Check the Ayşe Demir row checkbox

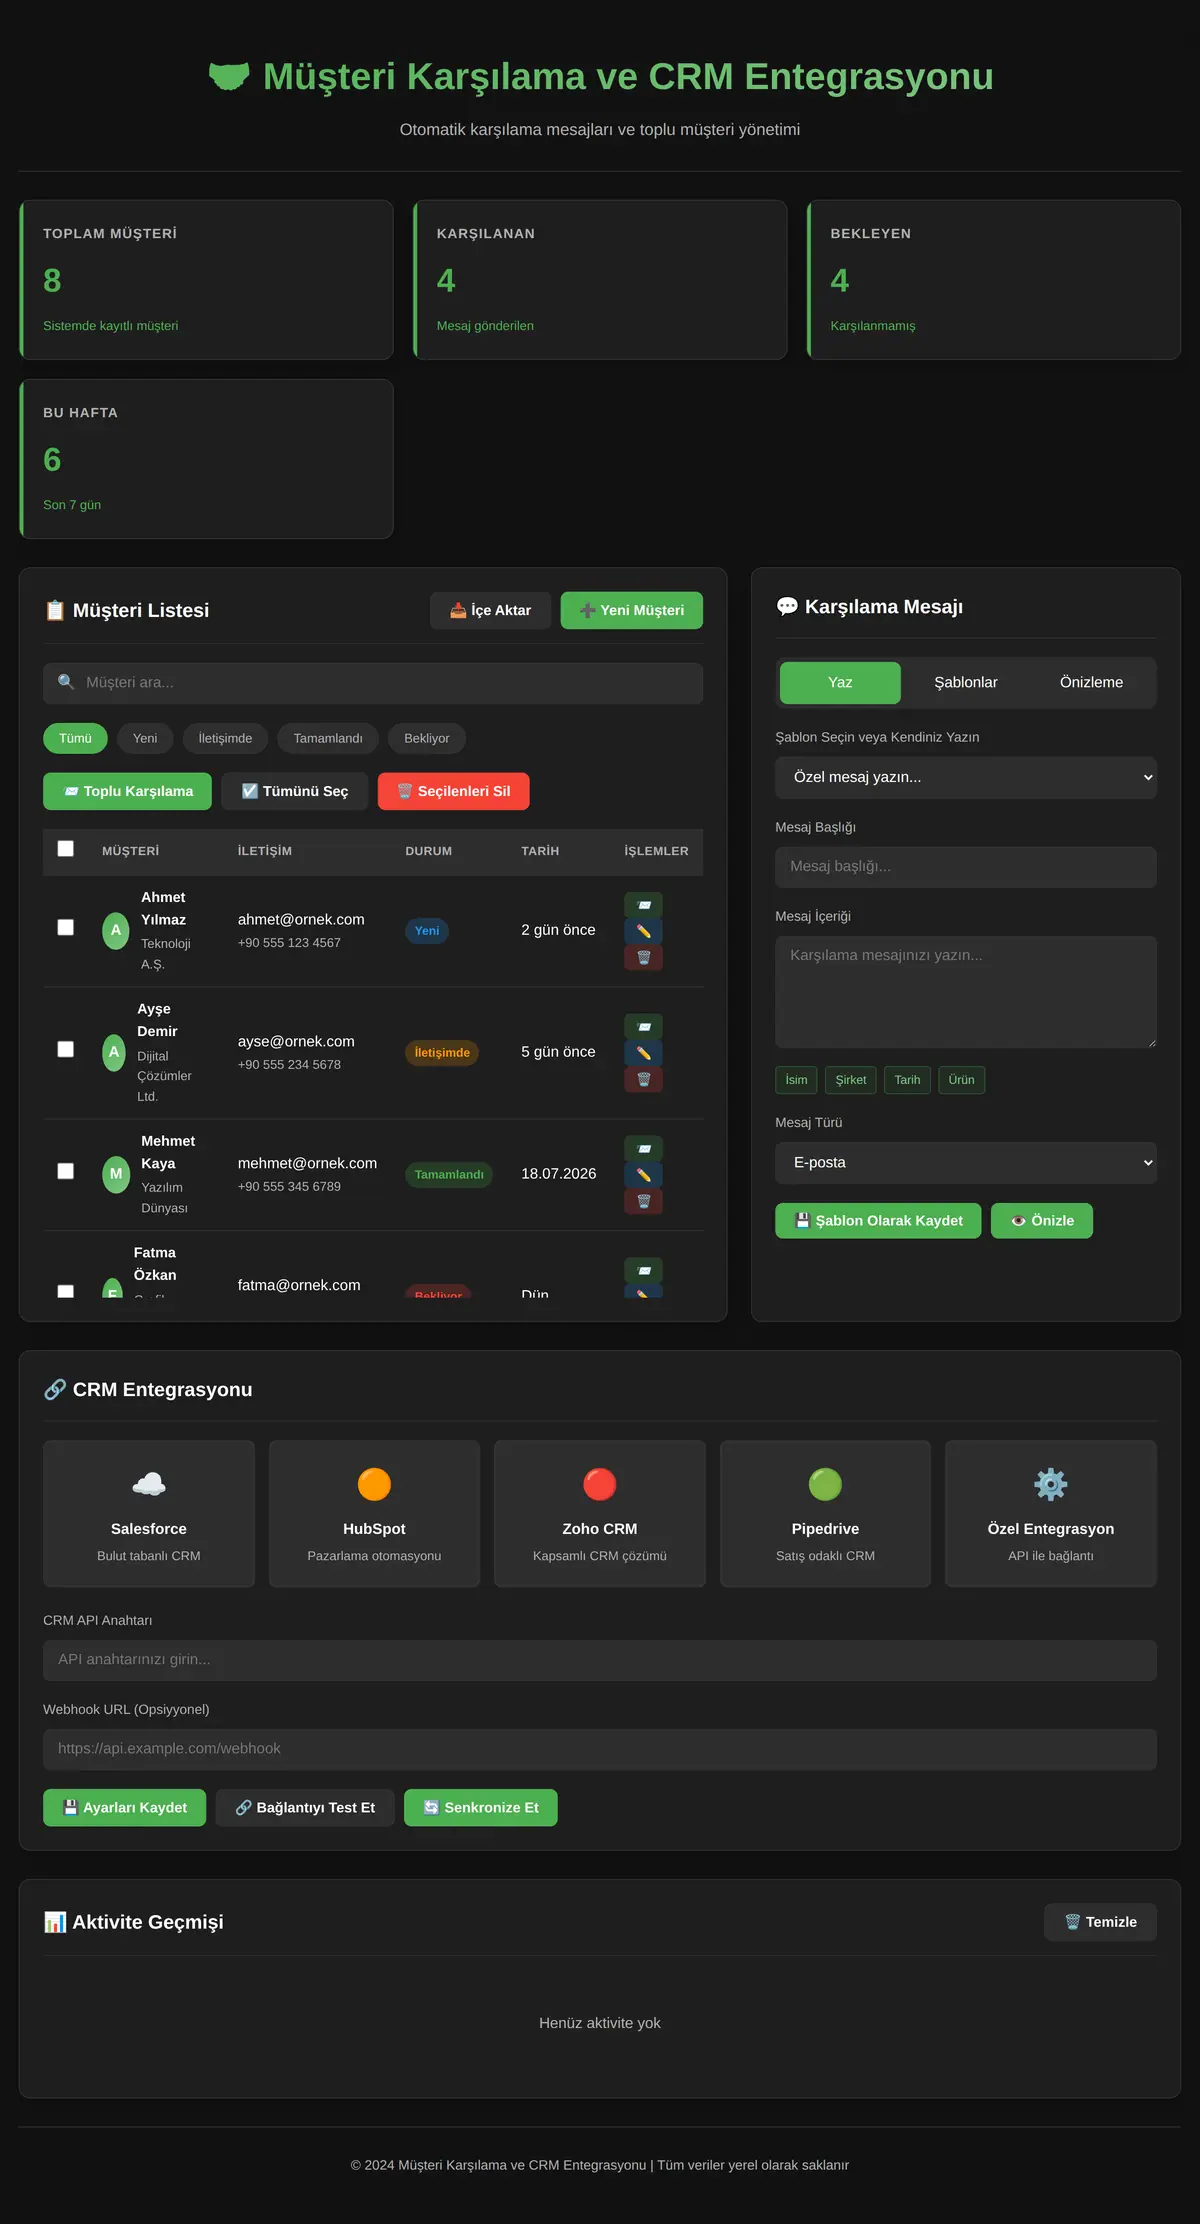click(66, 1049)
